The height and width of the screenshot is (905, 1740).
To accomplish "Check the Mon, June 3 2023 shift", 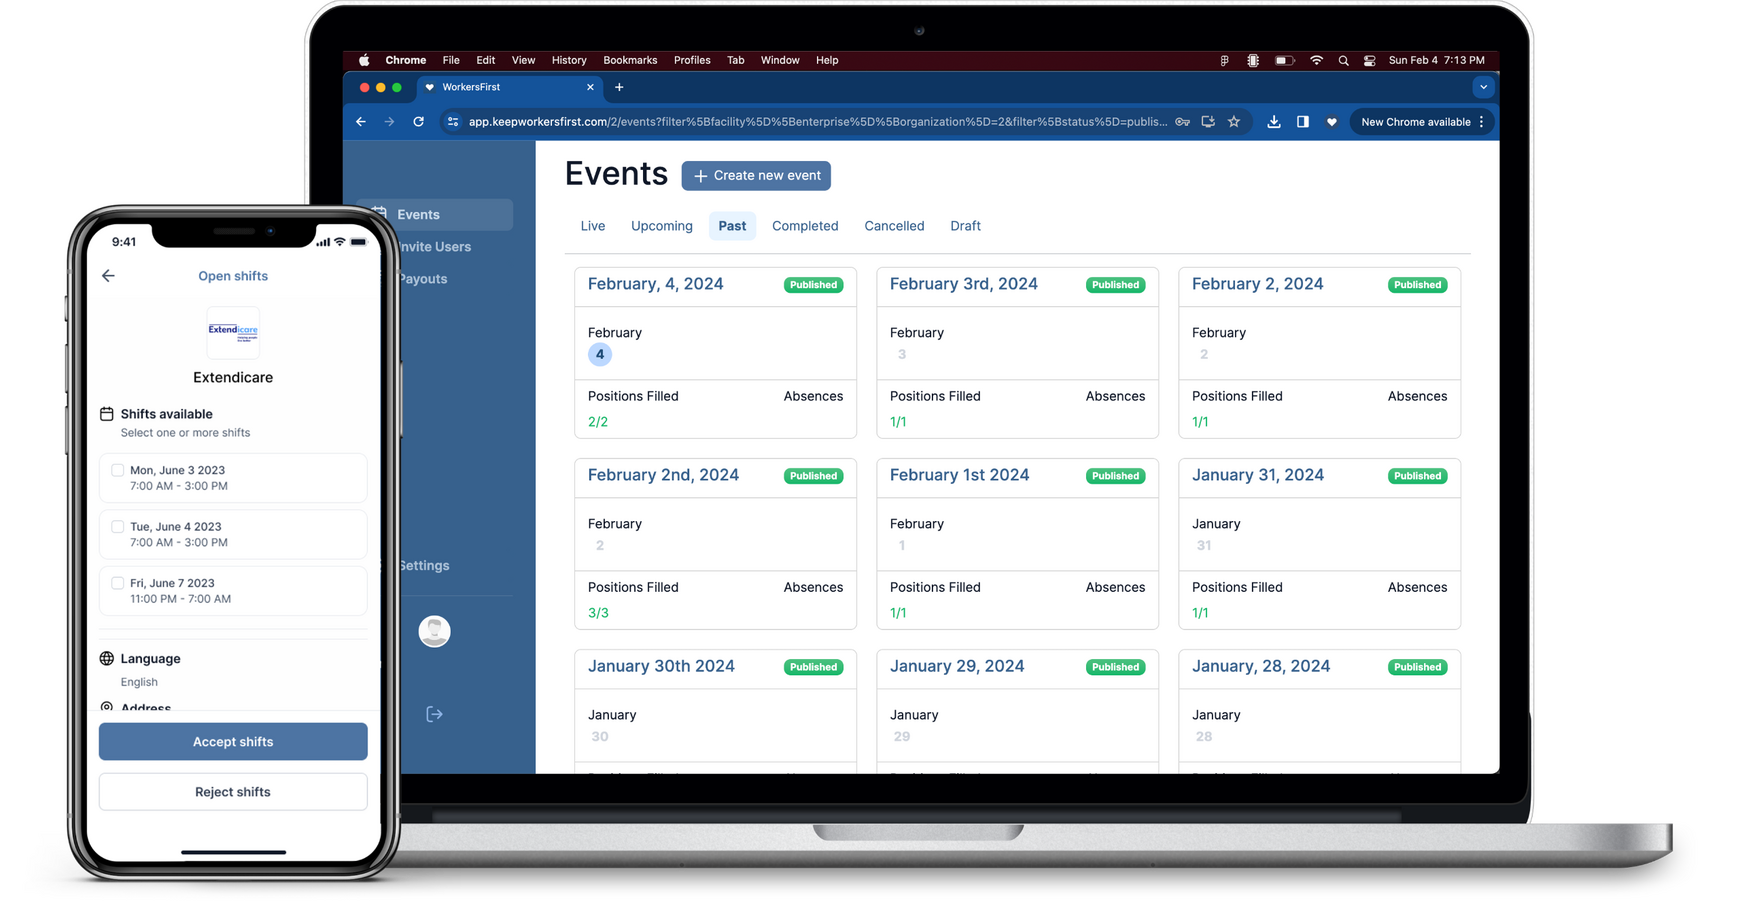I will click(x=118, y=470).
